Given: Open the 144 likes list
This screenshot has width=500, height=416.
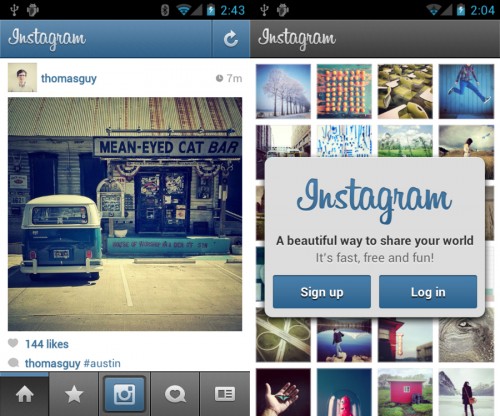Looking at the screenshot, I should pos(47,344).
